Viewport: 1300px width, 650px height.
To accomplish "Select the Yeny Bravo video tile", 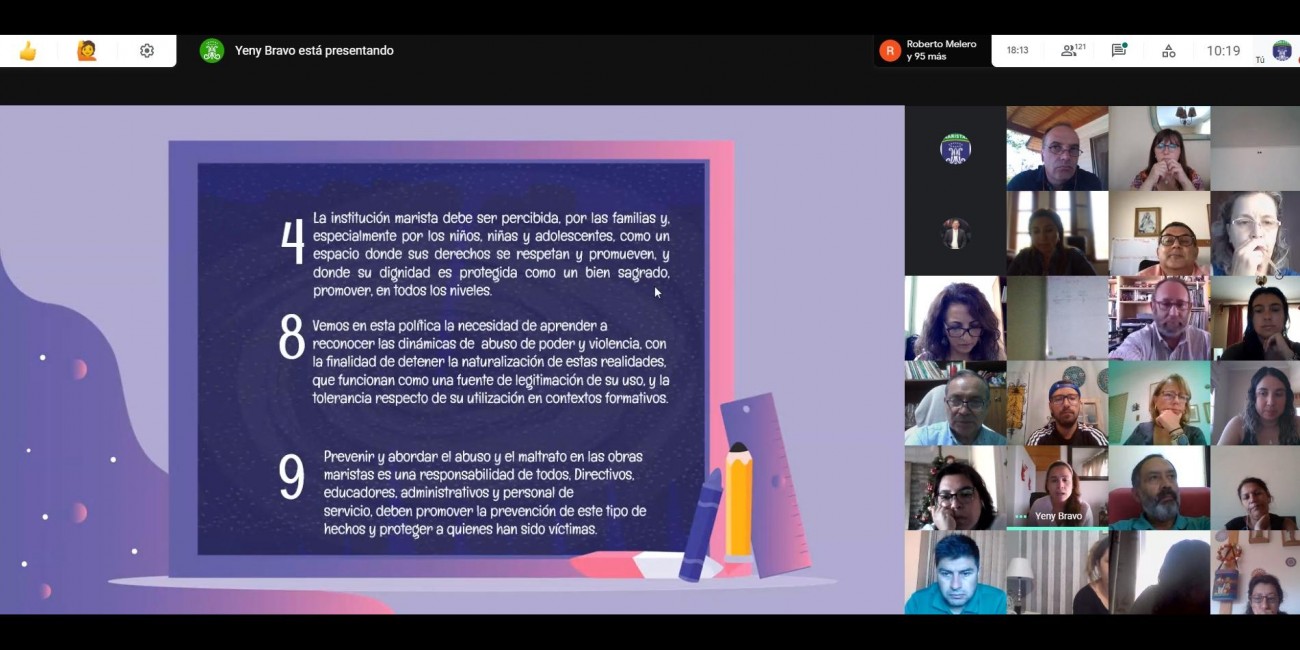I will [x=1056, y=488].
